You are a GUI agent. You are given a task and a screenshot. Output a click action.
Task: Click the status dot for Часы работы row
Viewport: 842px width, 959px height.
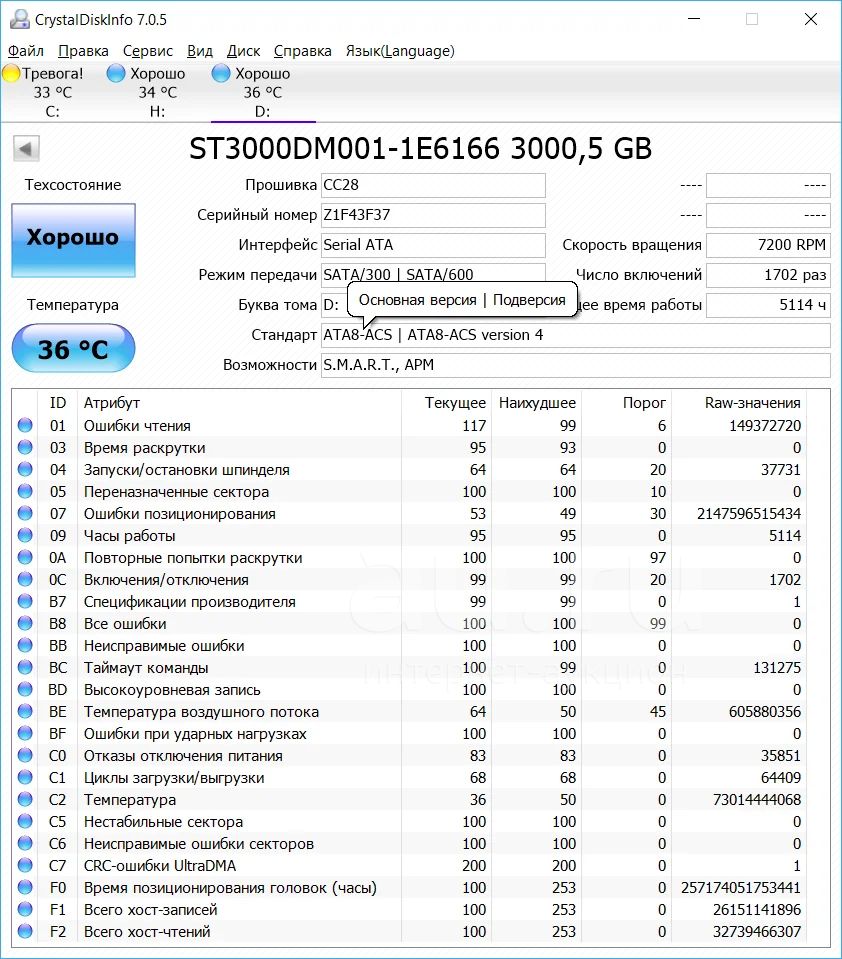click(25, 535)
